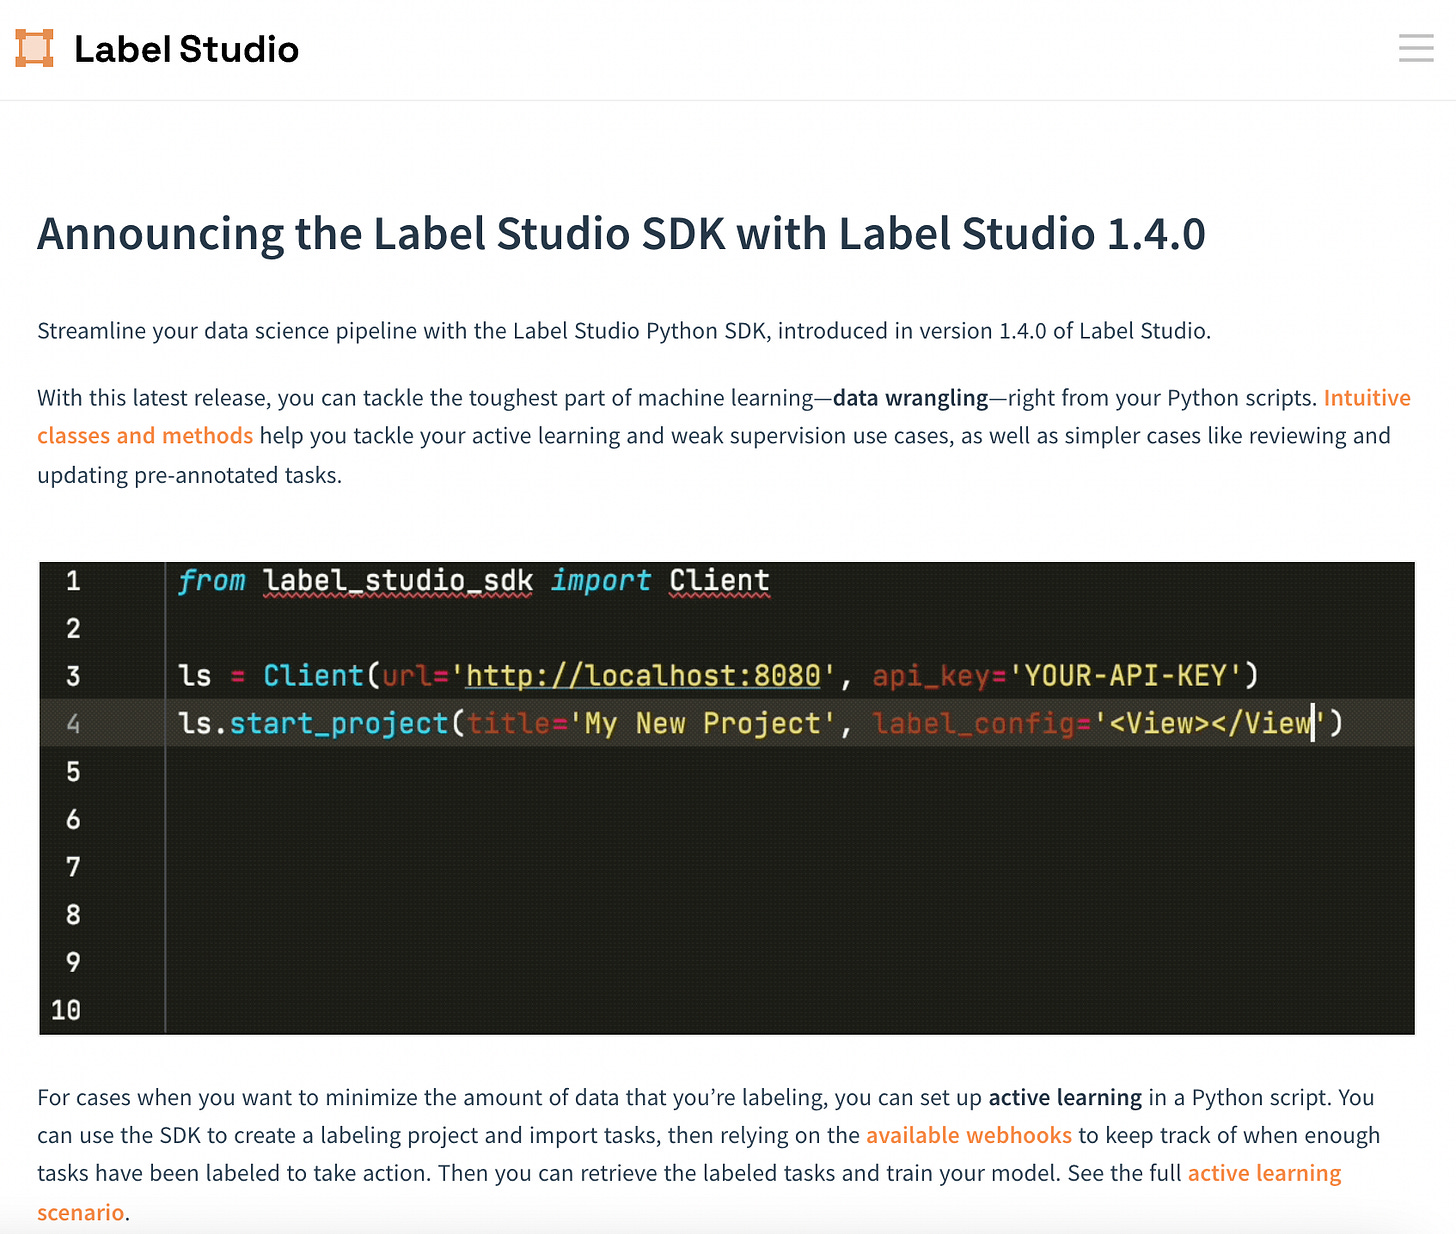This screenshot has width=1456, height=1234.
Task: Click the Label Studio brand name
Action: tap(186, 49)
